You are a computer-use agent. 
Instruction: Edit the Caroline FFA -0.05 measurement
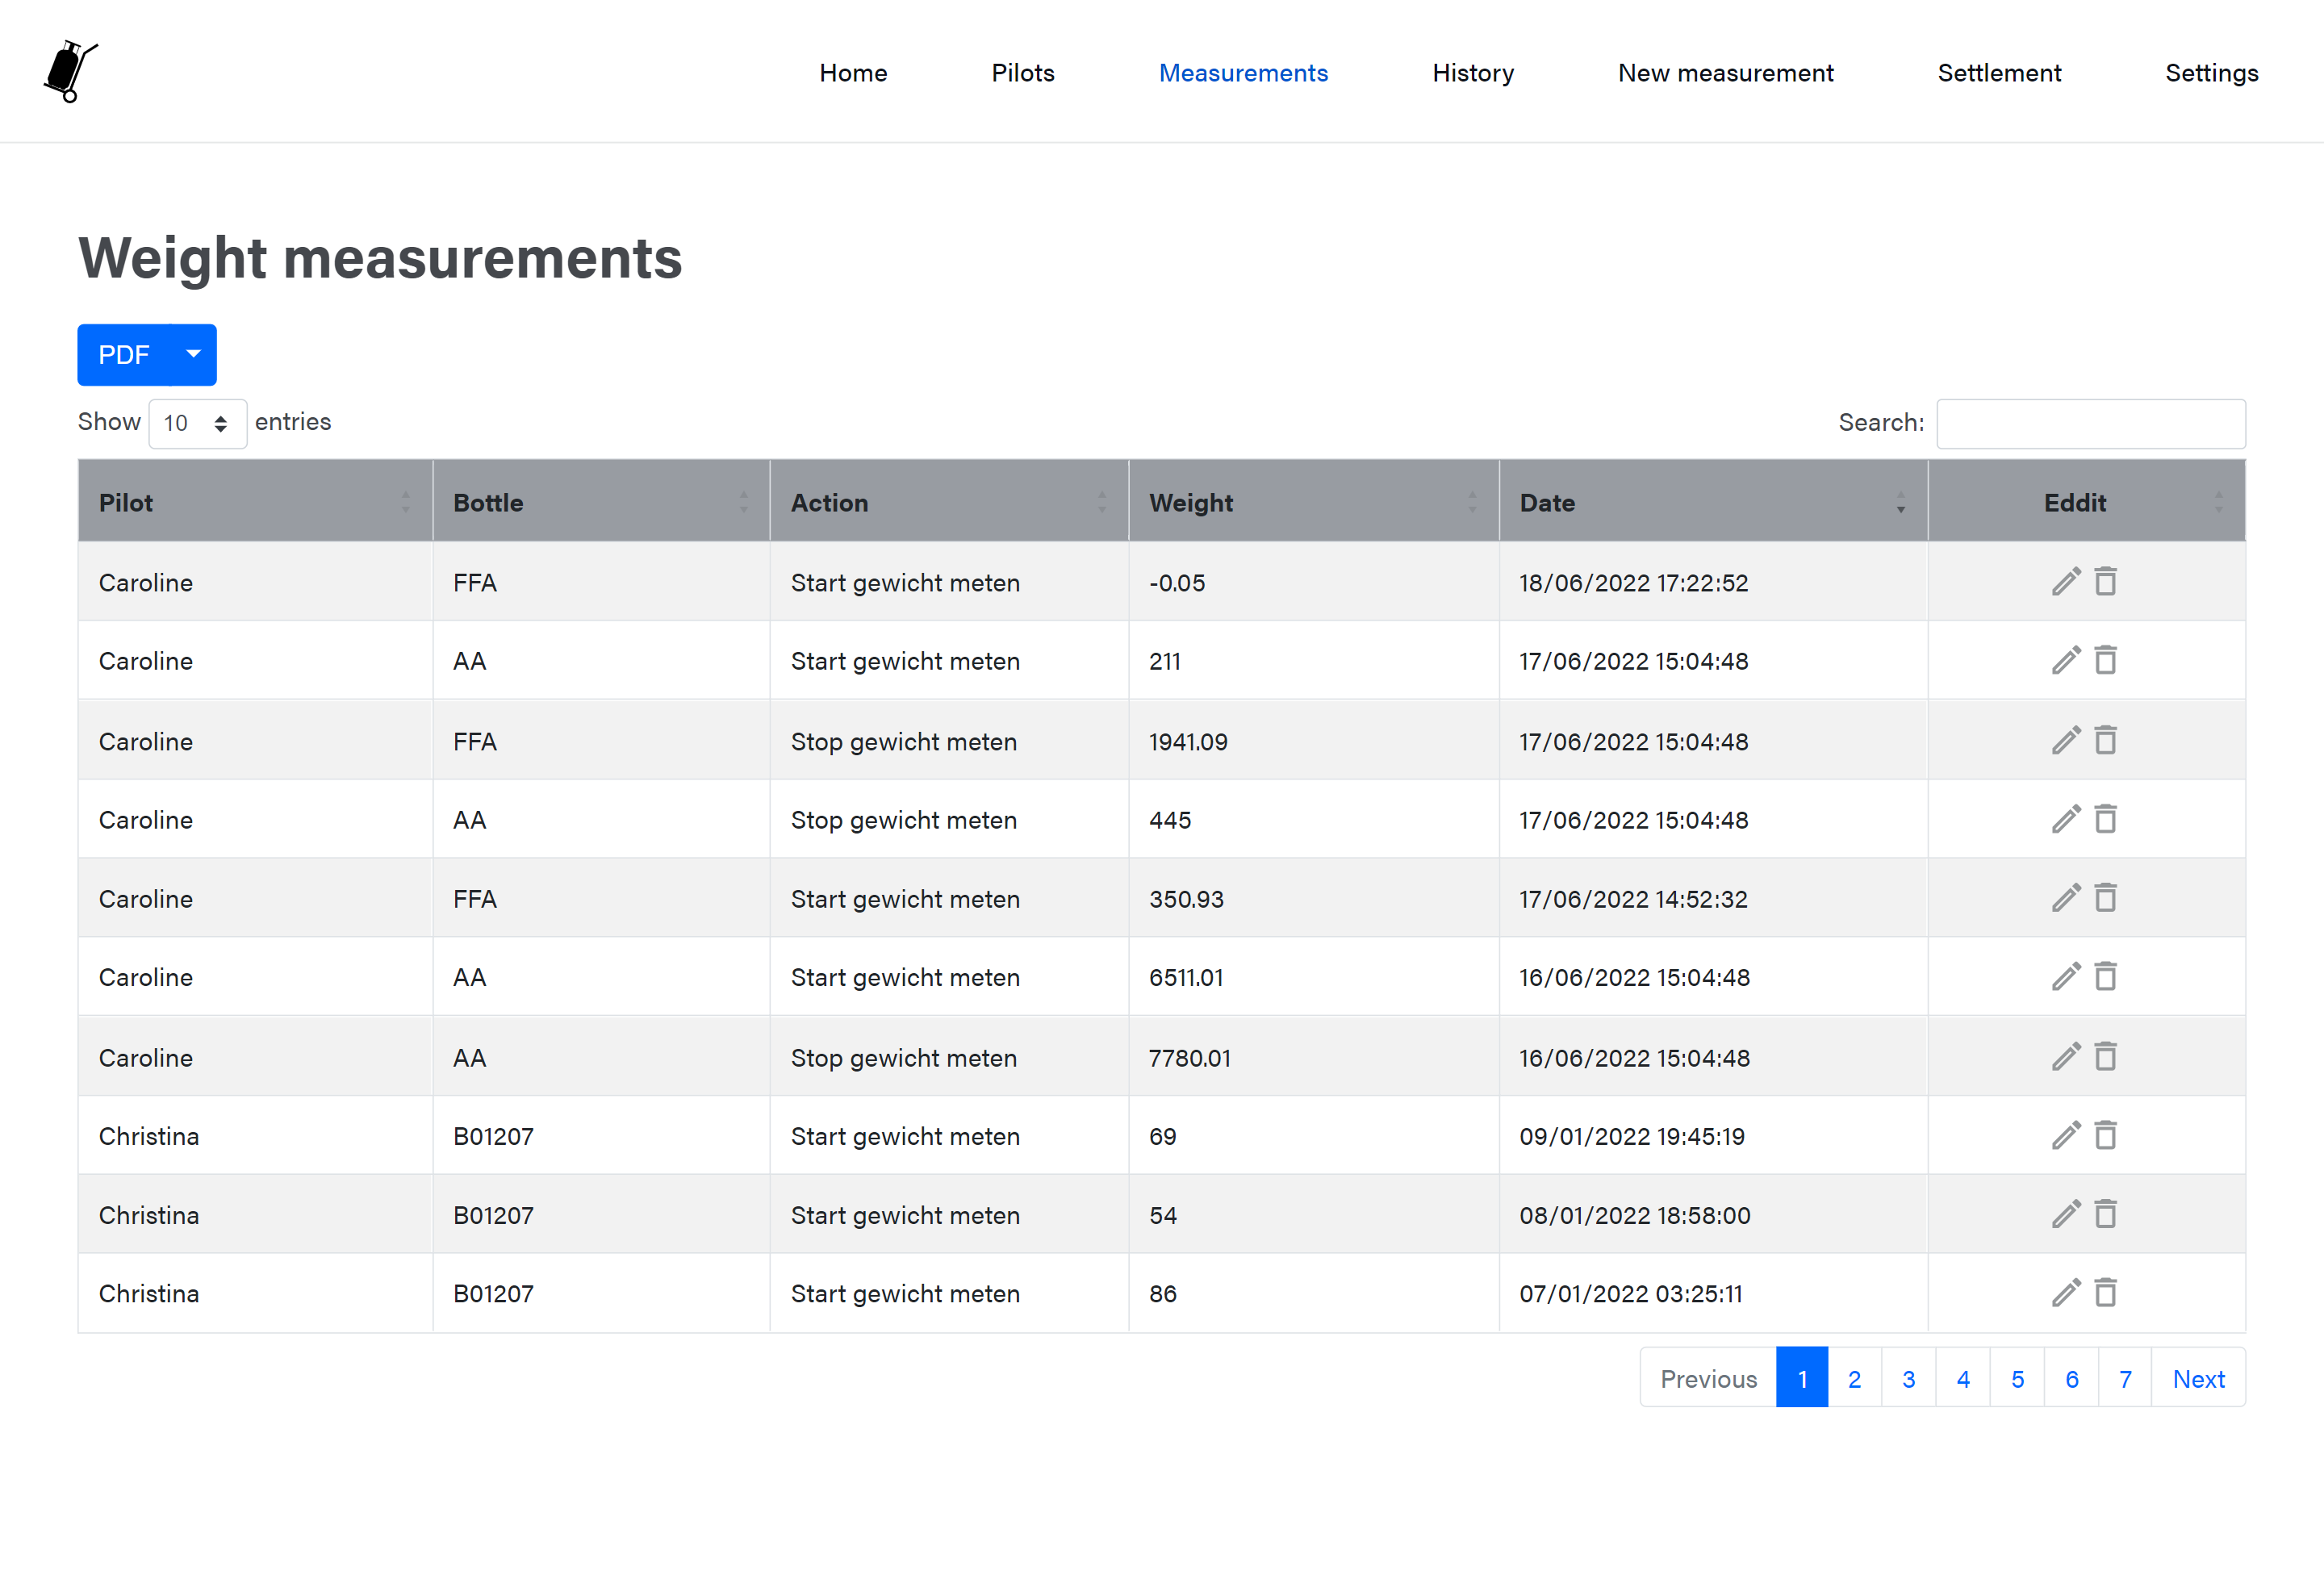(2066, 581)
